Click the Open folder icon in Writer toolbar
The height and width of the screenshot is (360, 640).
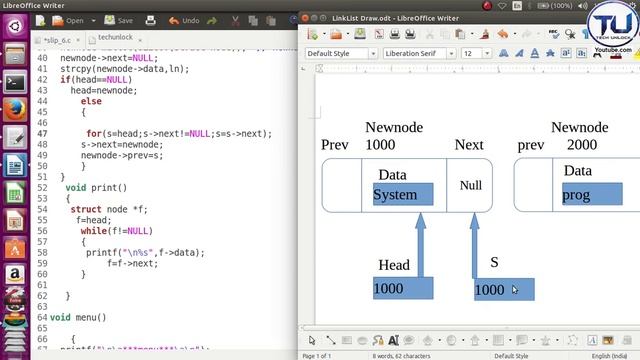coord(336,34)
